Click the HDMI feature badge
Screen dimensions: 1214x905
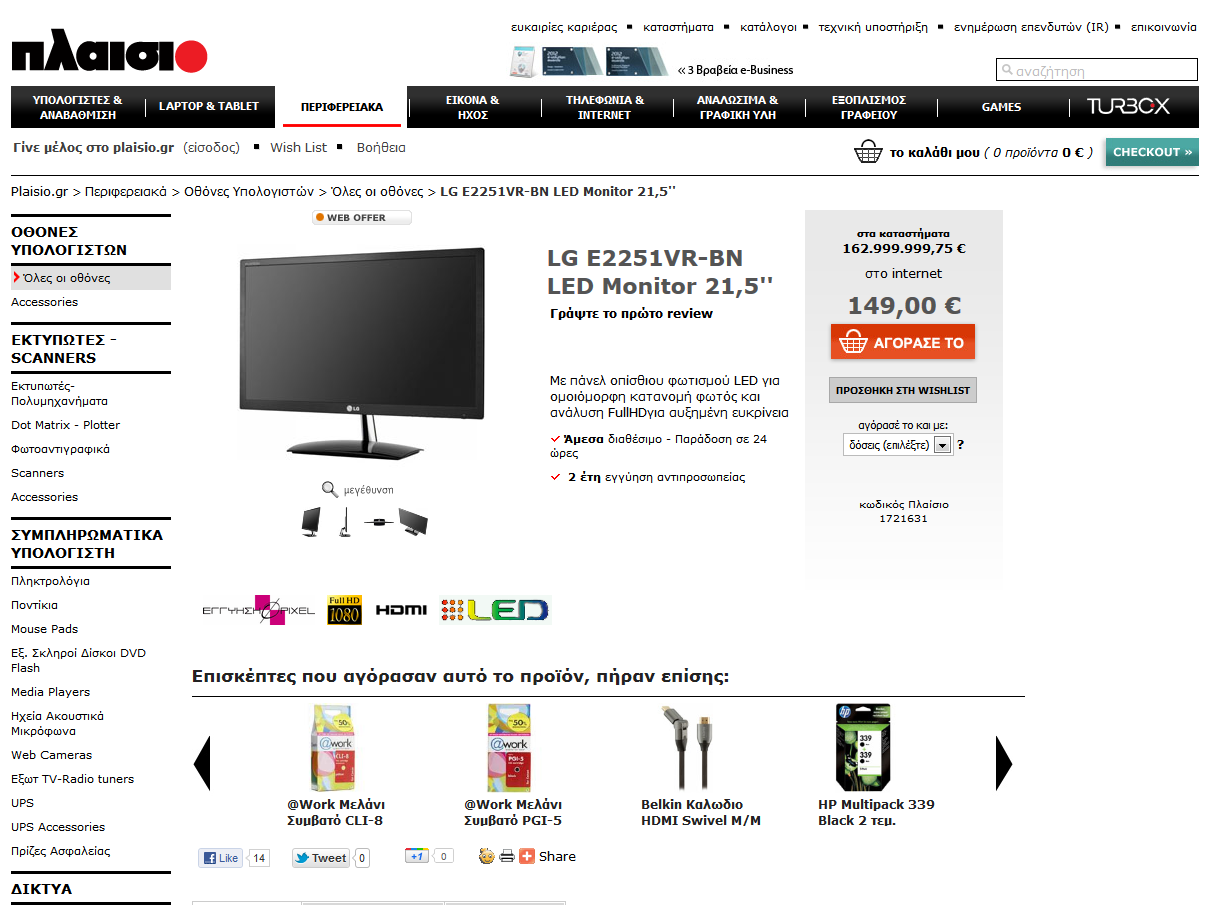pyautogui.click(x=401, y=610)
